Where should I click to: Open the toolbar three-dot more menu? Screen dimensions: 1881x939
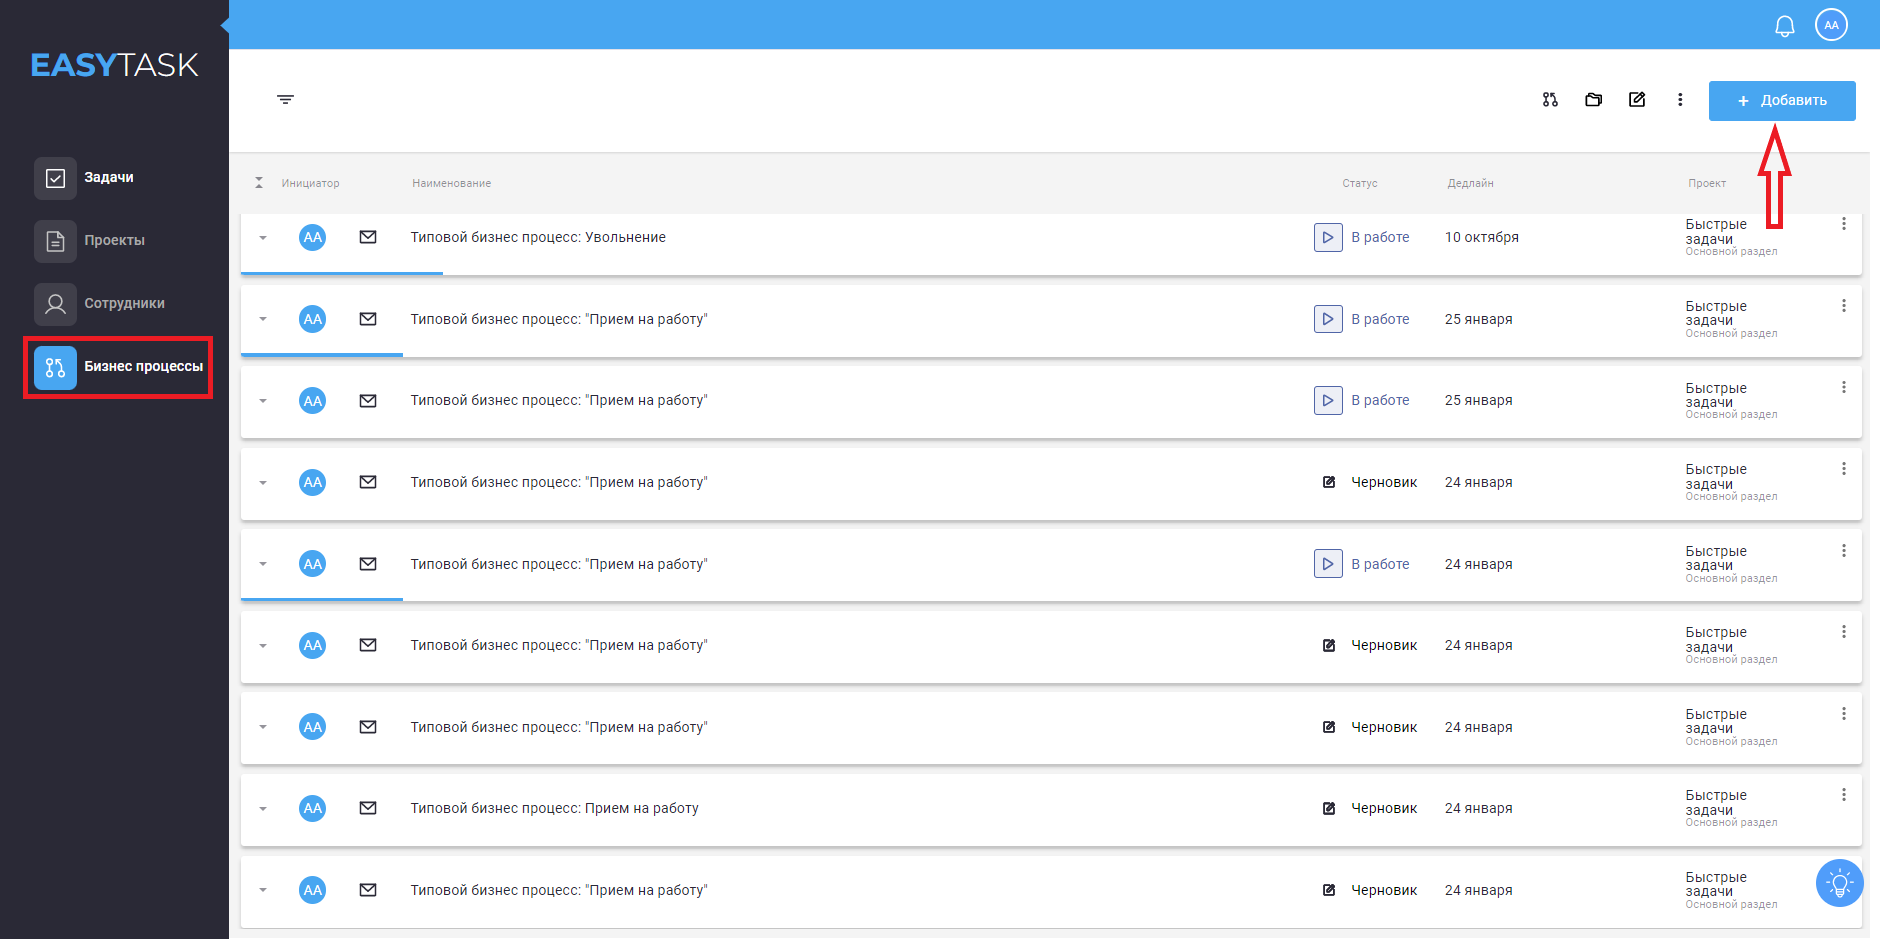(x=1680, y=100)
